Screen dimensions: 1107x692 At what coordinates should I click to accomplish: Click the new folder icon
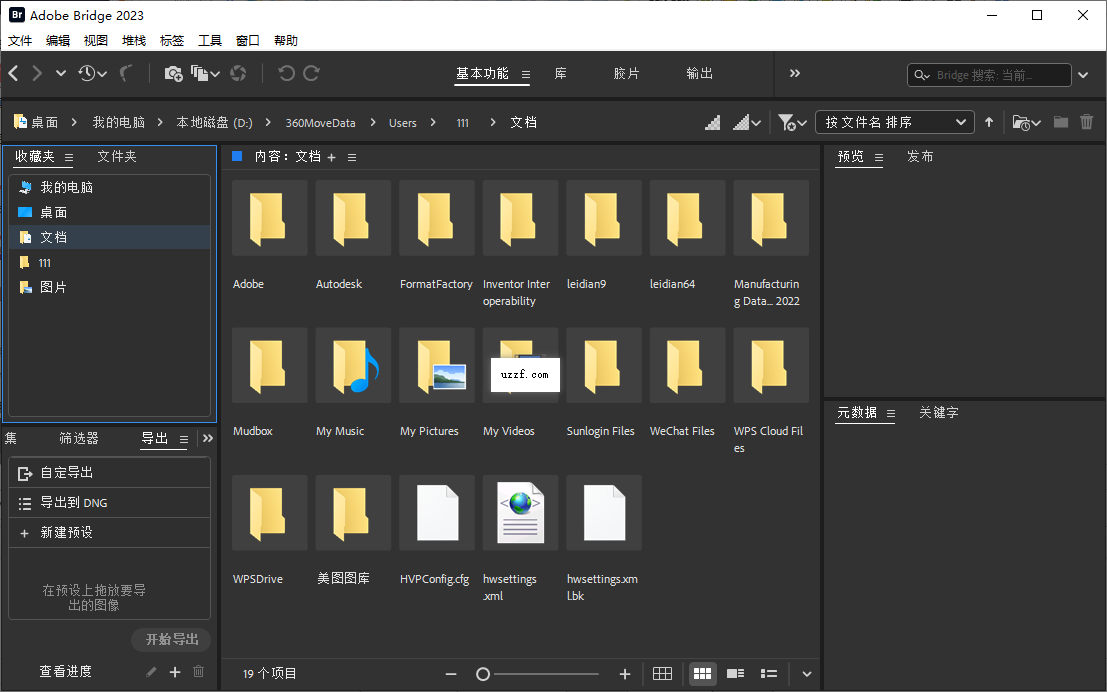coord(1061,122)
